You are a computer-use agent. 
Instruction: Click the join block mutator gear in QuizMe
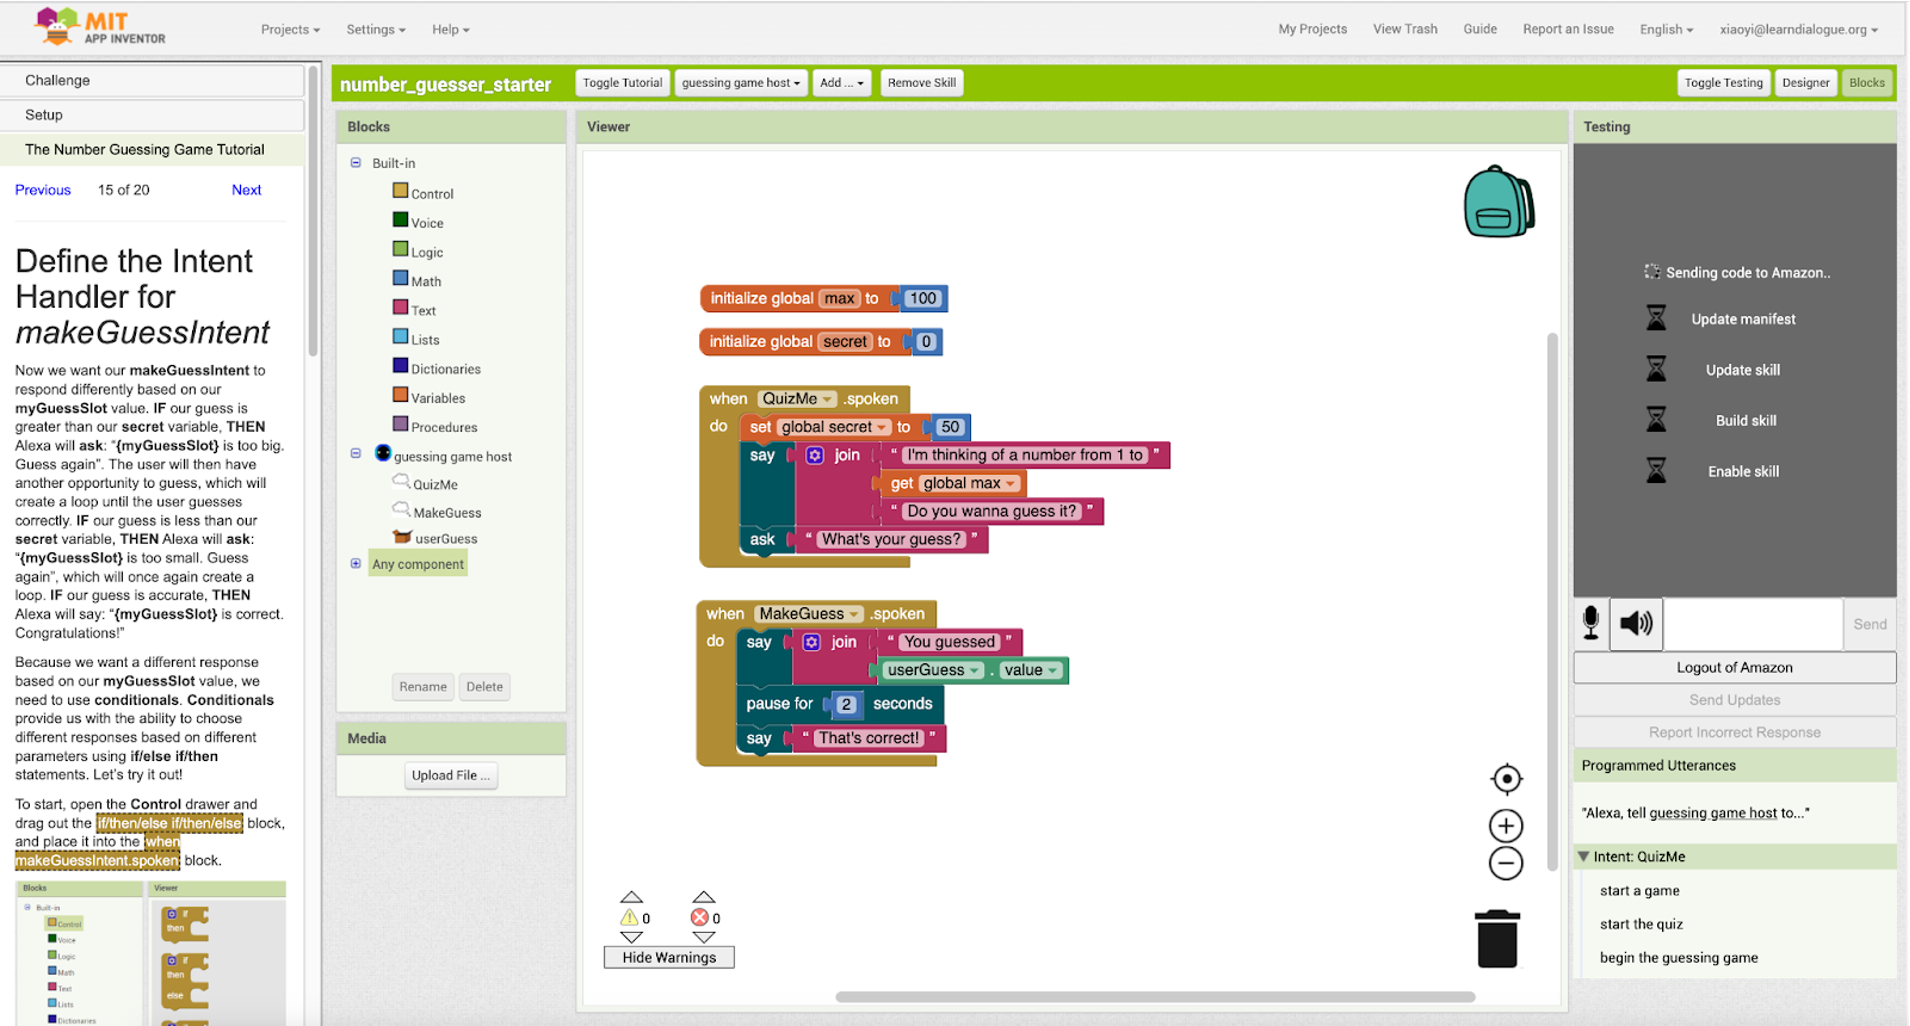click(x=815, y=455)
